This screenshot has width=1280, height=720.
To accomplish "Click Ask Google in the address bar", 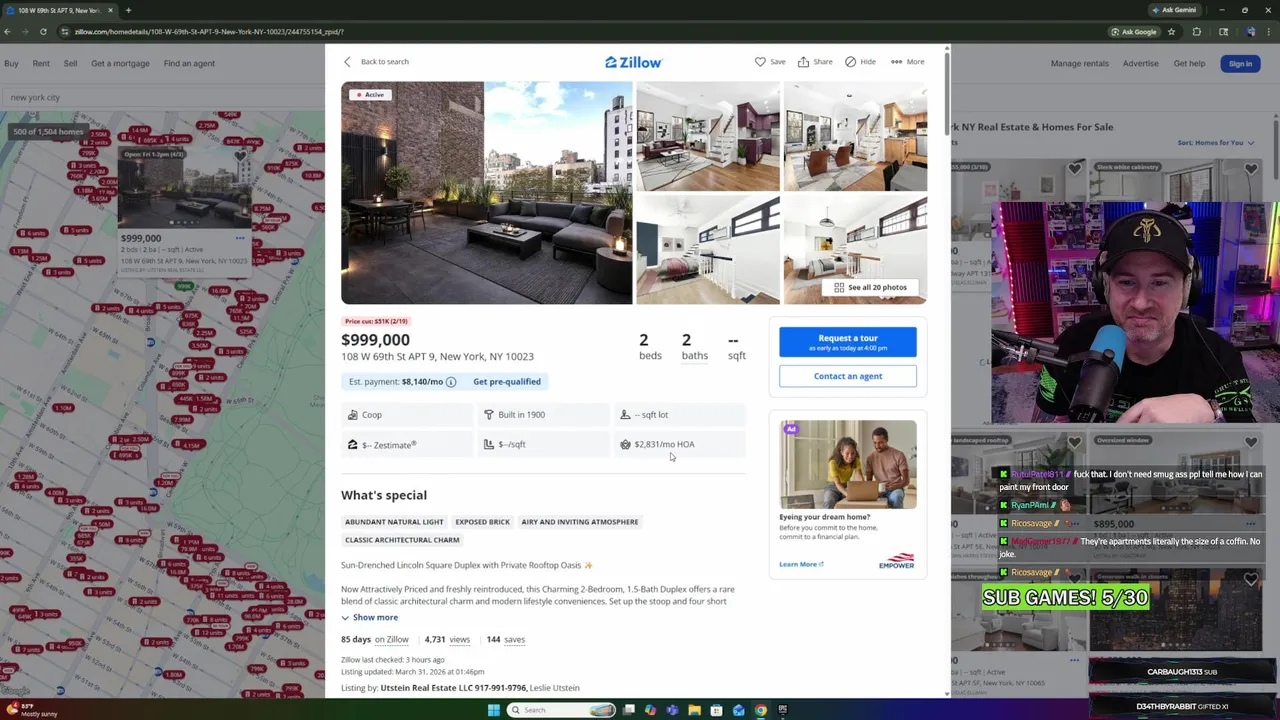I will coord(1133,31).
